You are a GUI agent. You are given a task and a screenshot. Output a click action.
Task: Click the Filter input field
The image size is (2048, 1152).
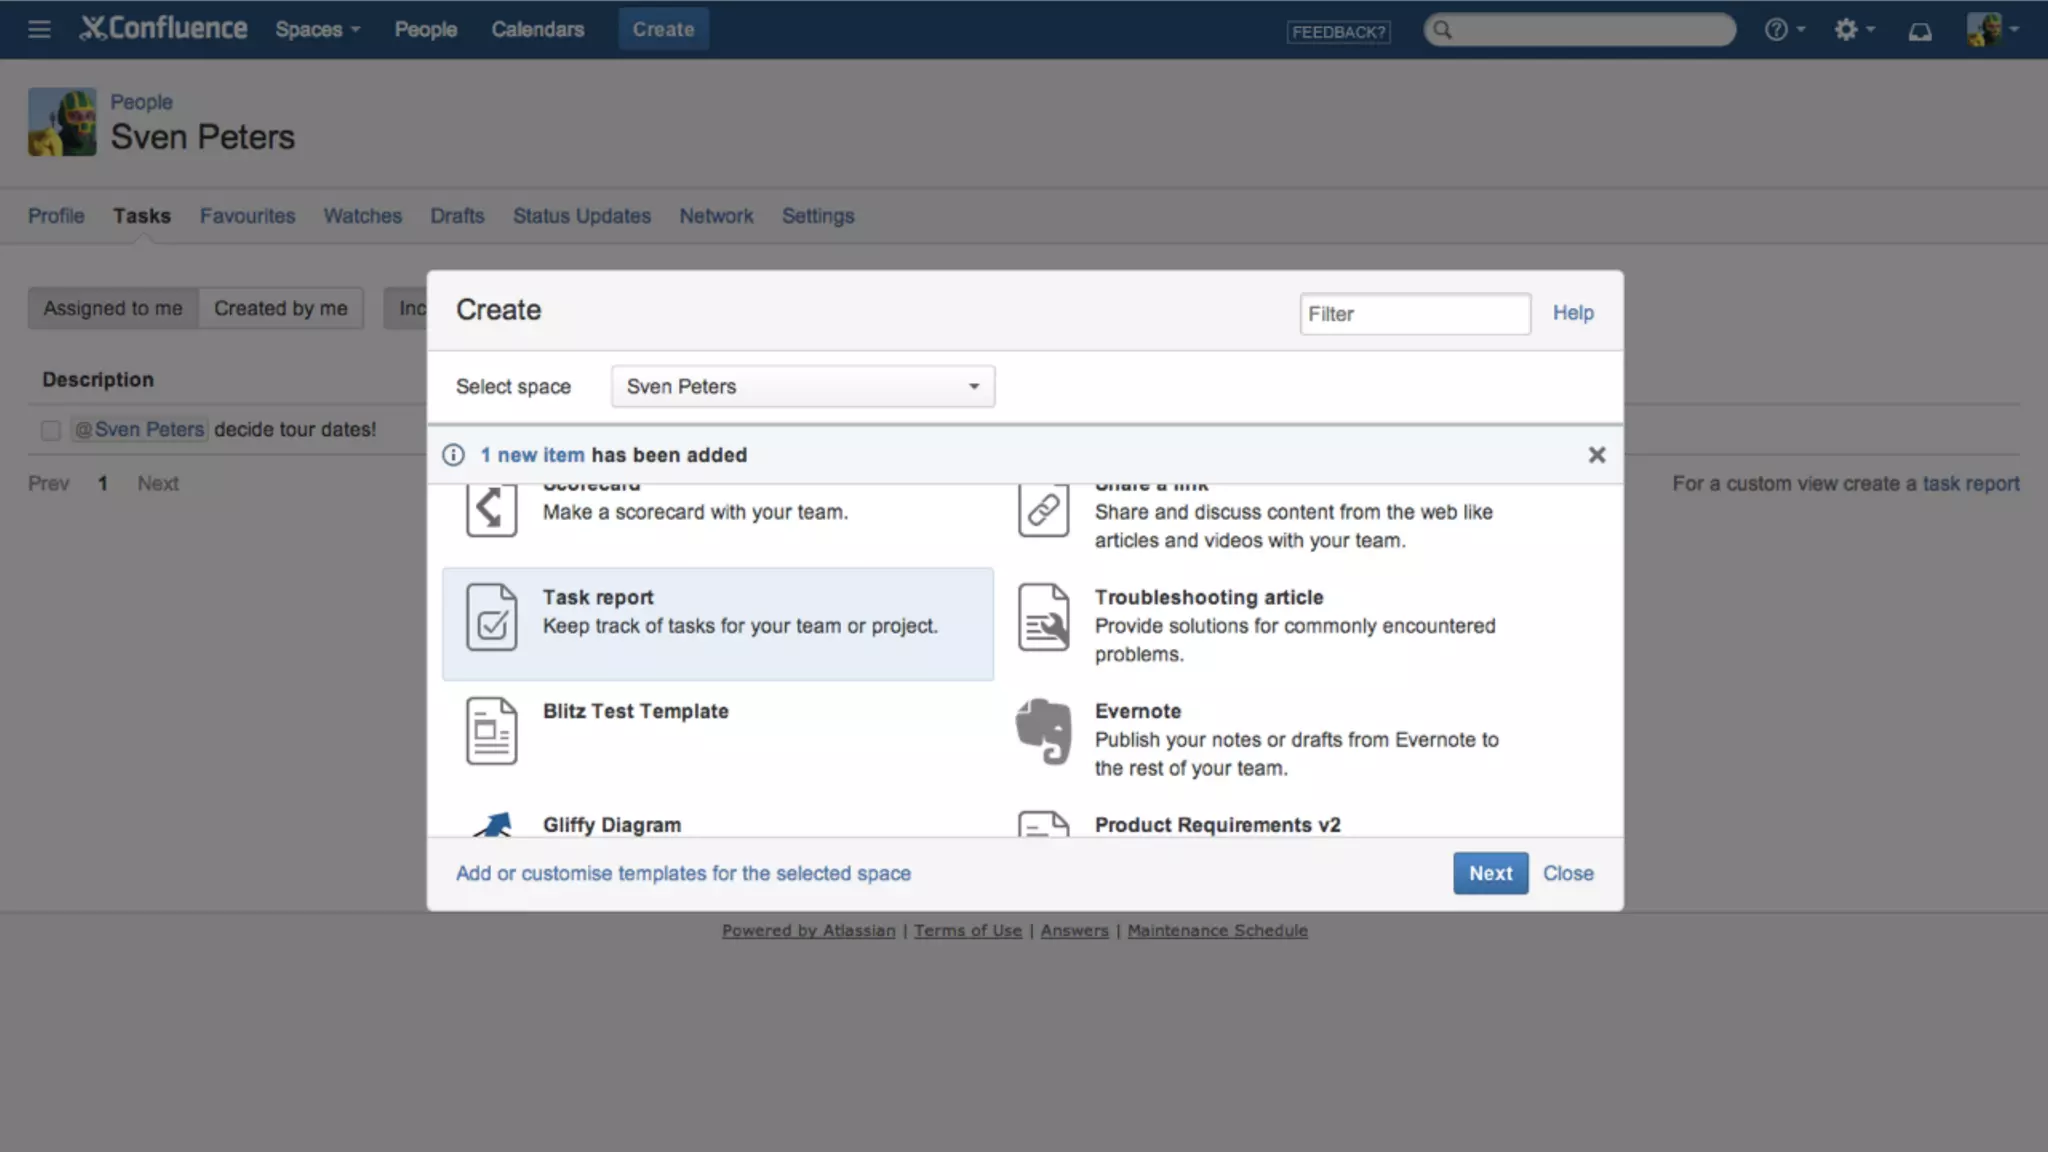1414,314
